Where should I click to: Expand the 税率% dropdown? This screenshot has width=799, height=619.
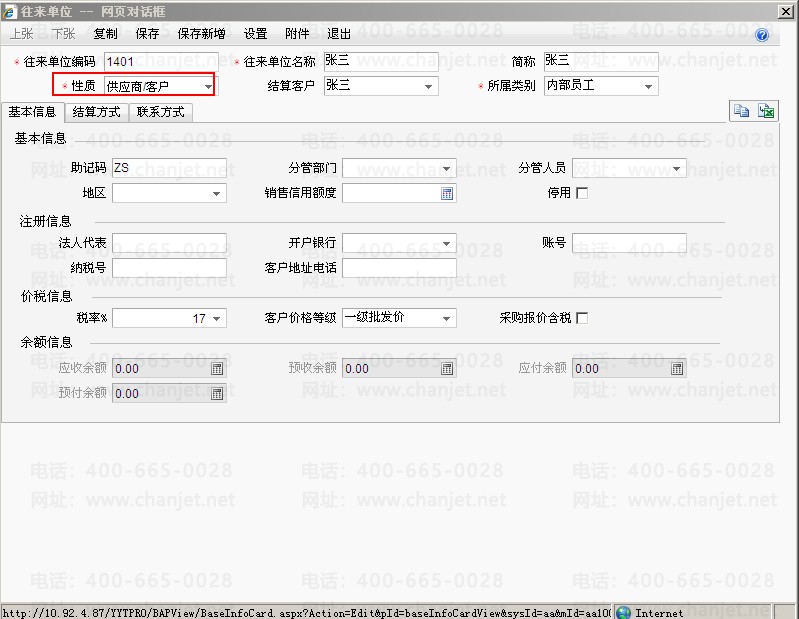click(x=217, y=318)
